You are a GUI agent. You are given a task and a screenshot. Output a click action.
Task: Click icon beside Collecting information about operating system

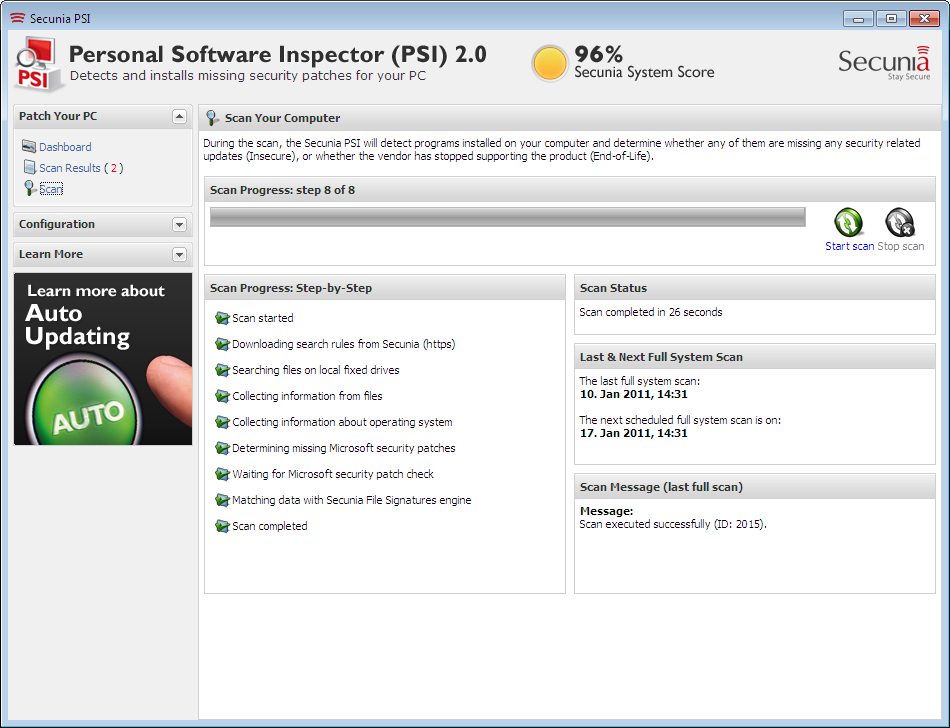click(x=222, y=422)
